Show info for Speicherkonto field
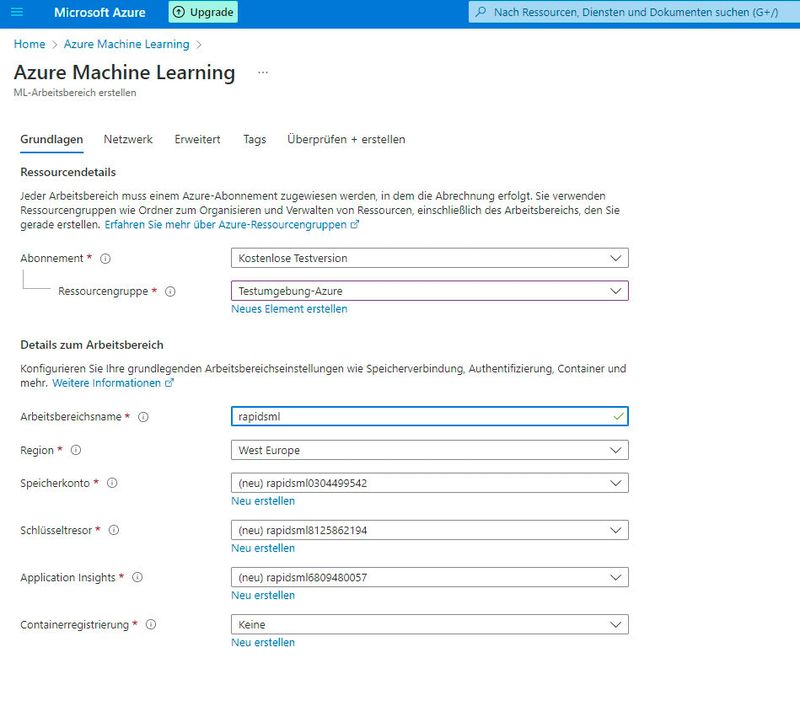Image resolution: width=800 pixels, height=722 pixels. pos(112,483)
